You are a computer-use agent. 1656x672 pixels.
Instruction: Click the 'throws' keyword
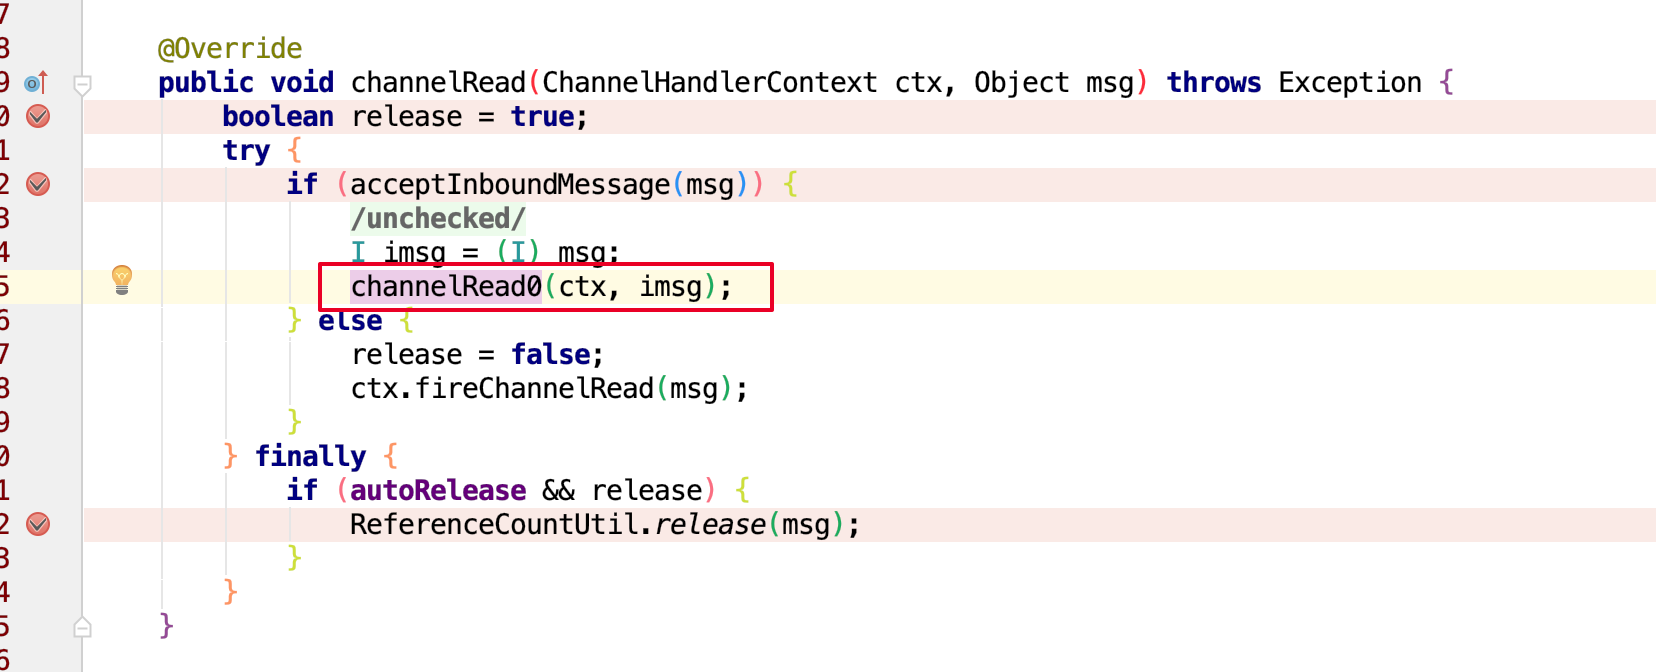(1214, 82)
